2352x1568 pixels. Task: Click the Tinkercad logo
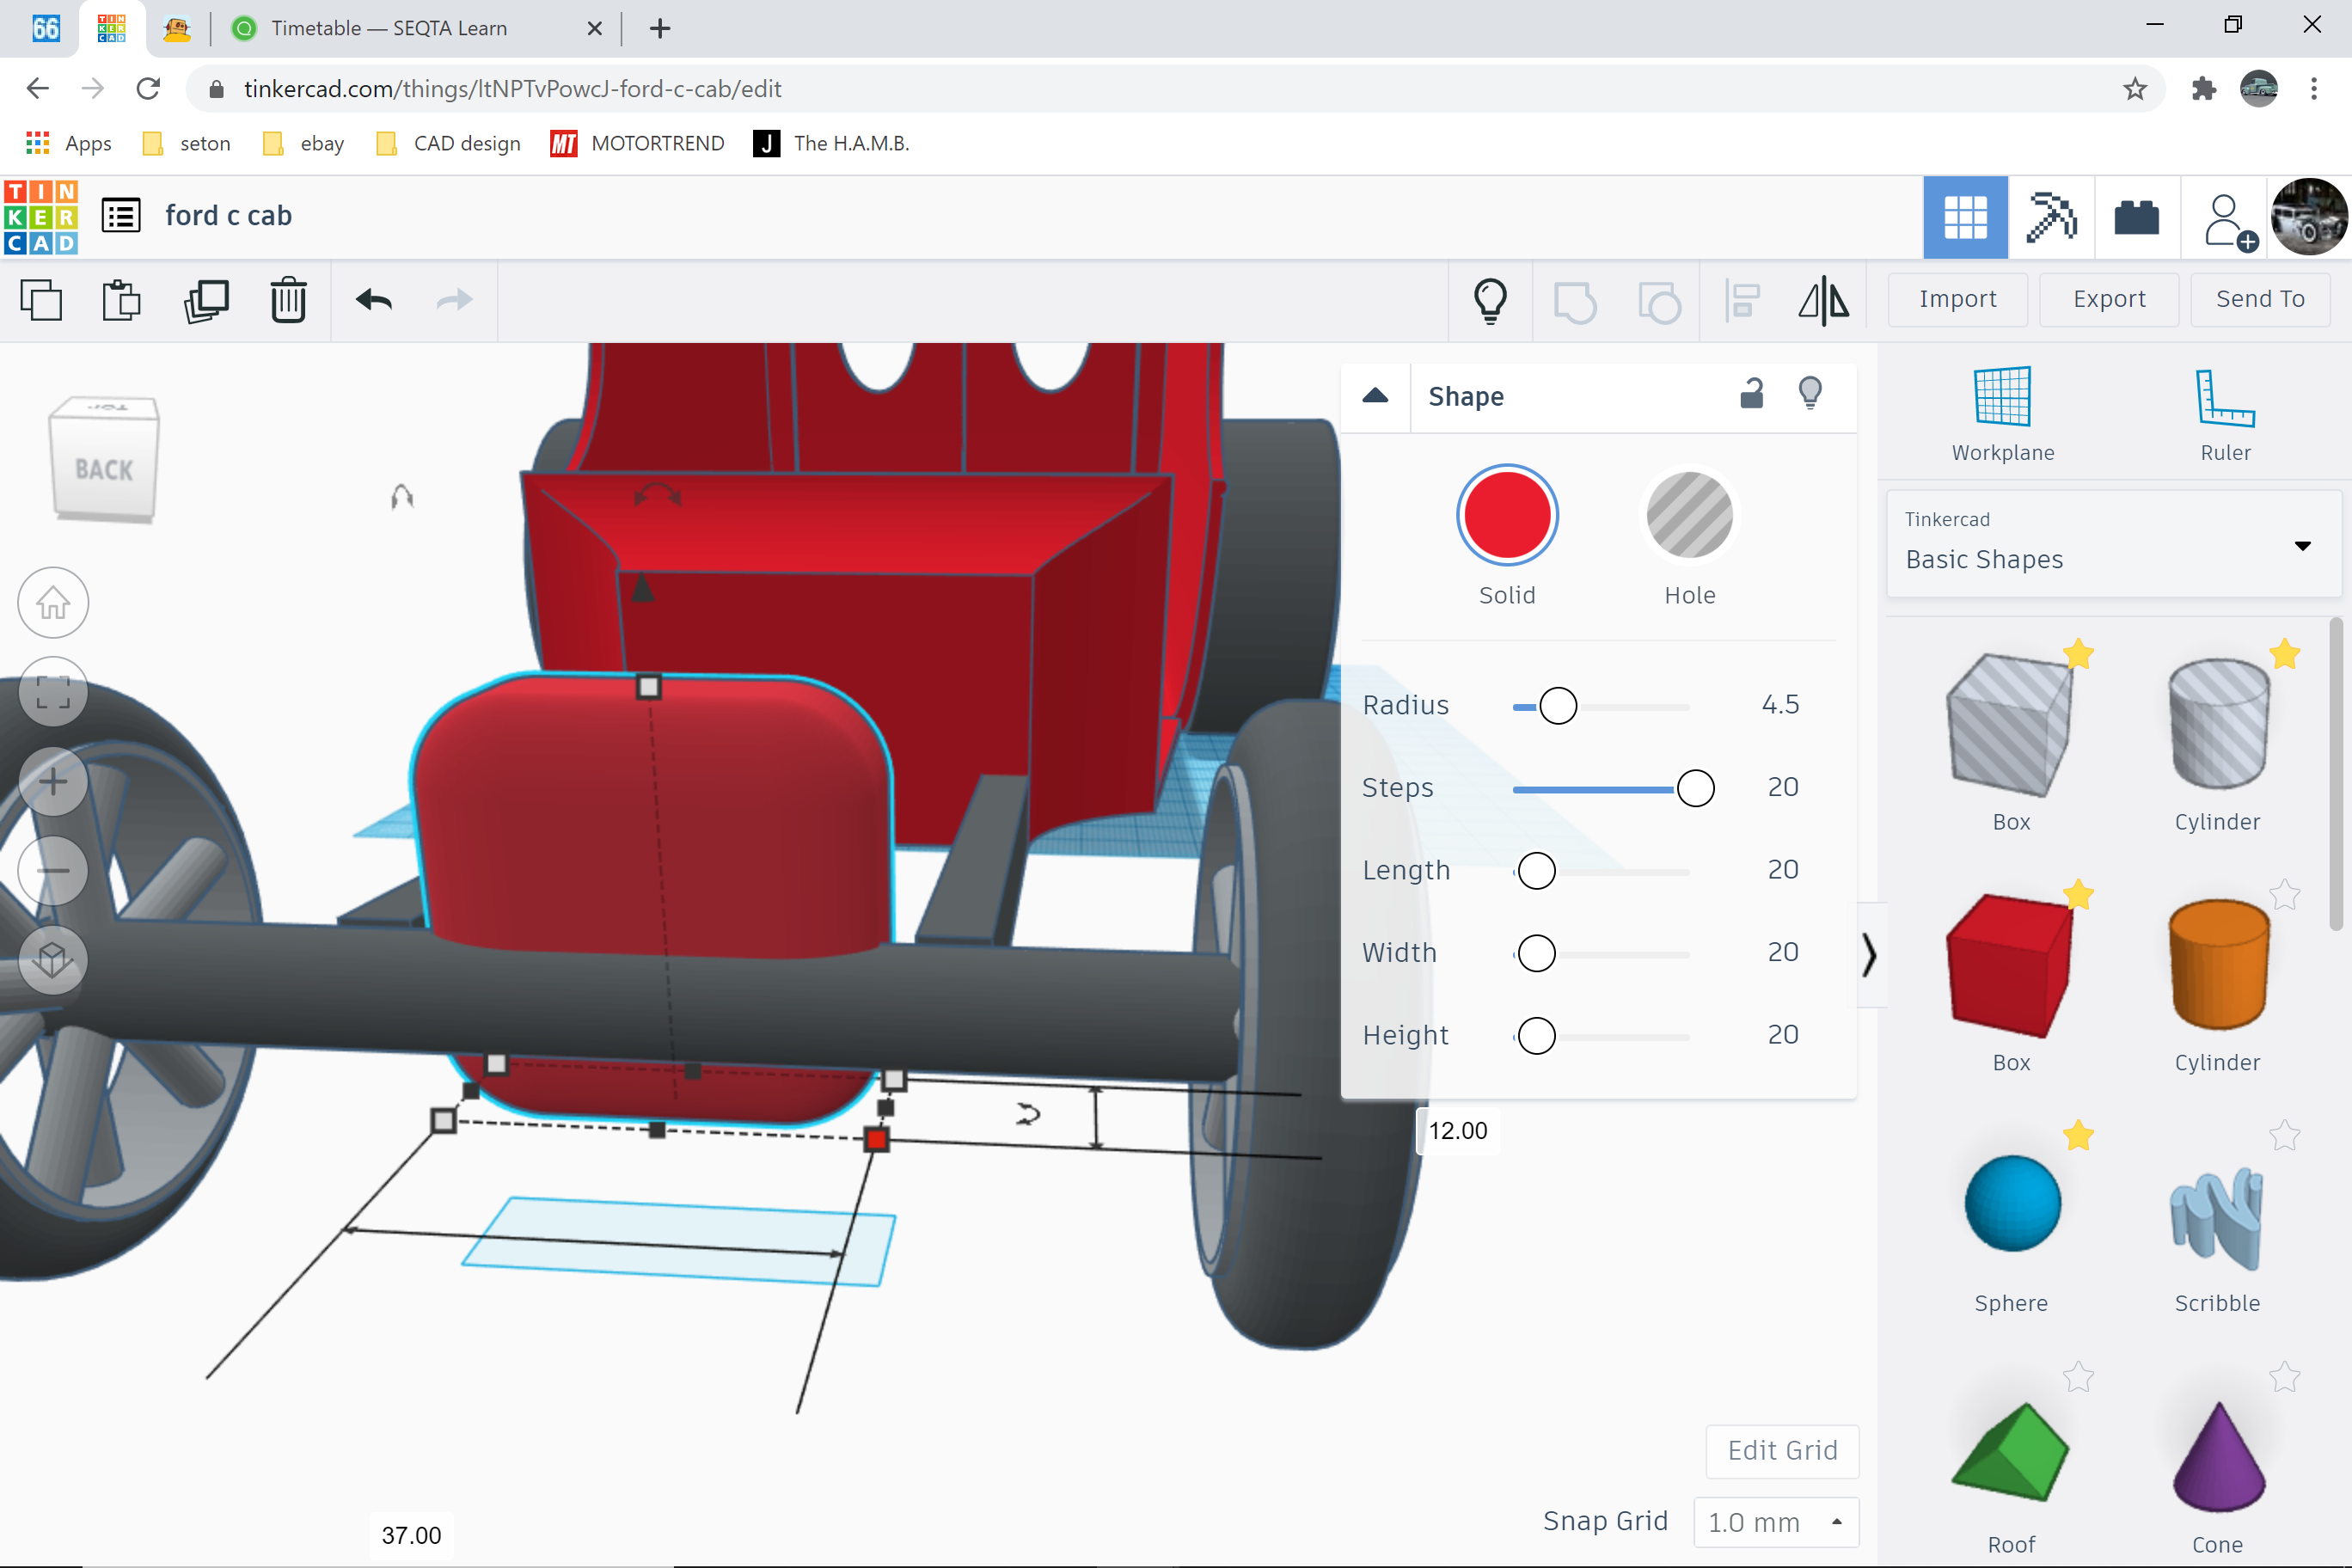coord(41,217)
